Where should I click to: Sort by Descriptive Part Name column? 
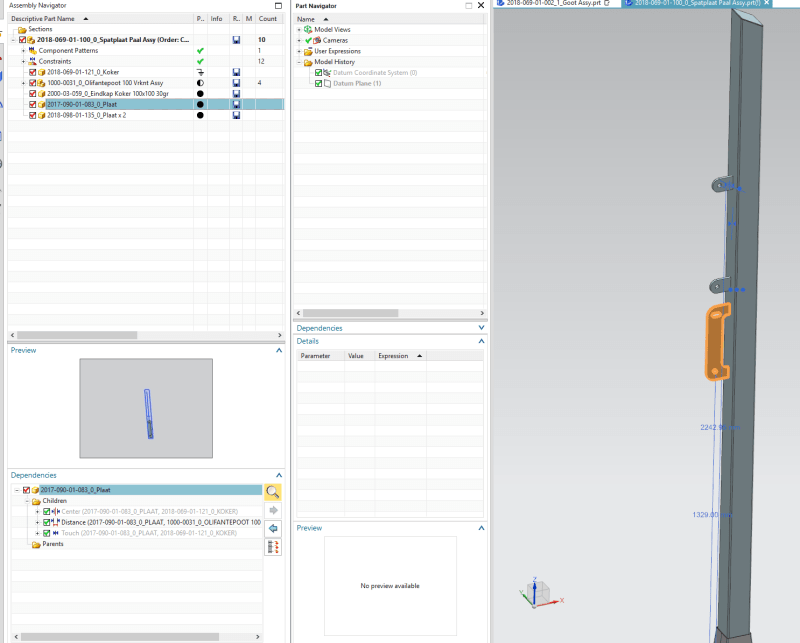click(x=43, y=19)
